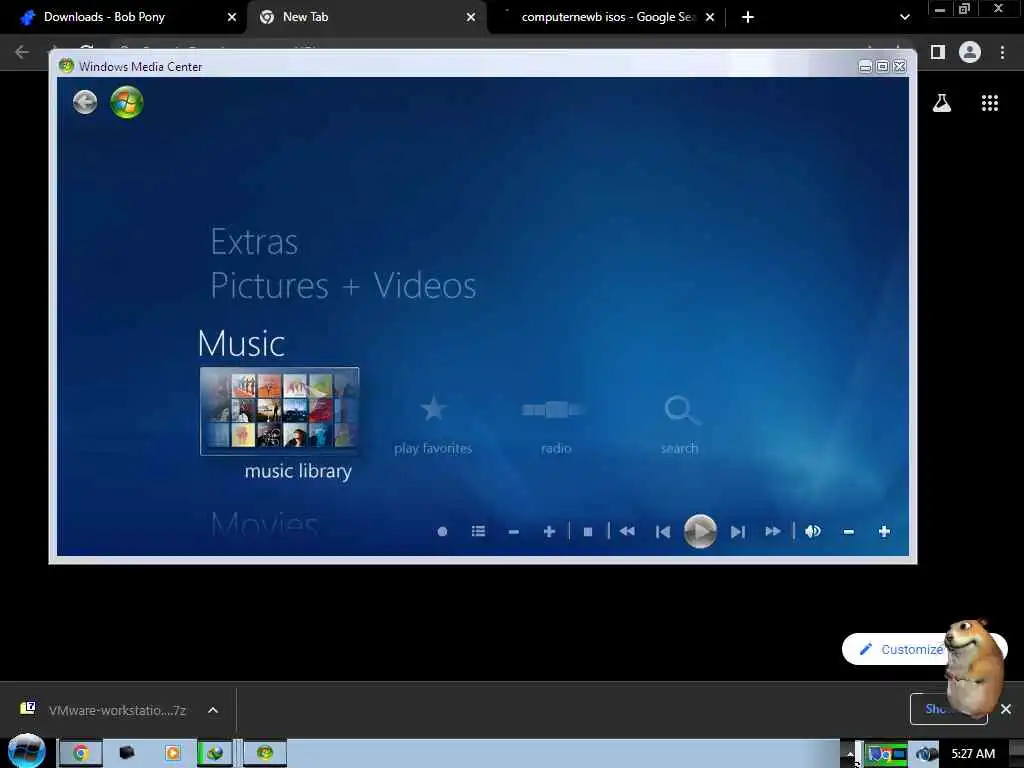The image size is (1024, 768).
Task: Skip to previous track
Action: click(663, 532)
